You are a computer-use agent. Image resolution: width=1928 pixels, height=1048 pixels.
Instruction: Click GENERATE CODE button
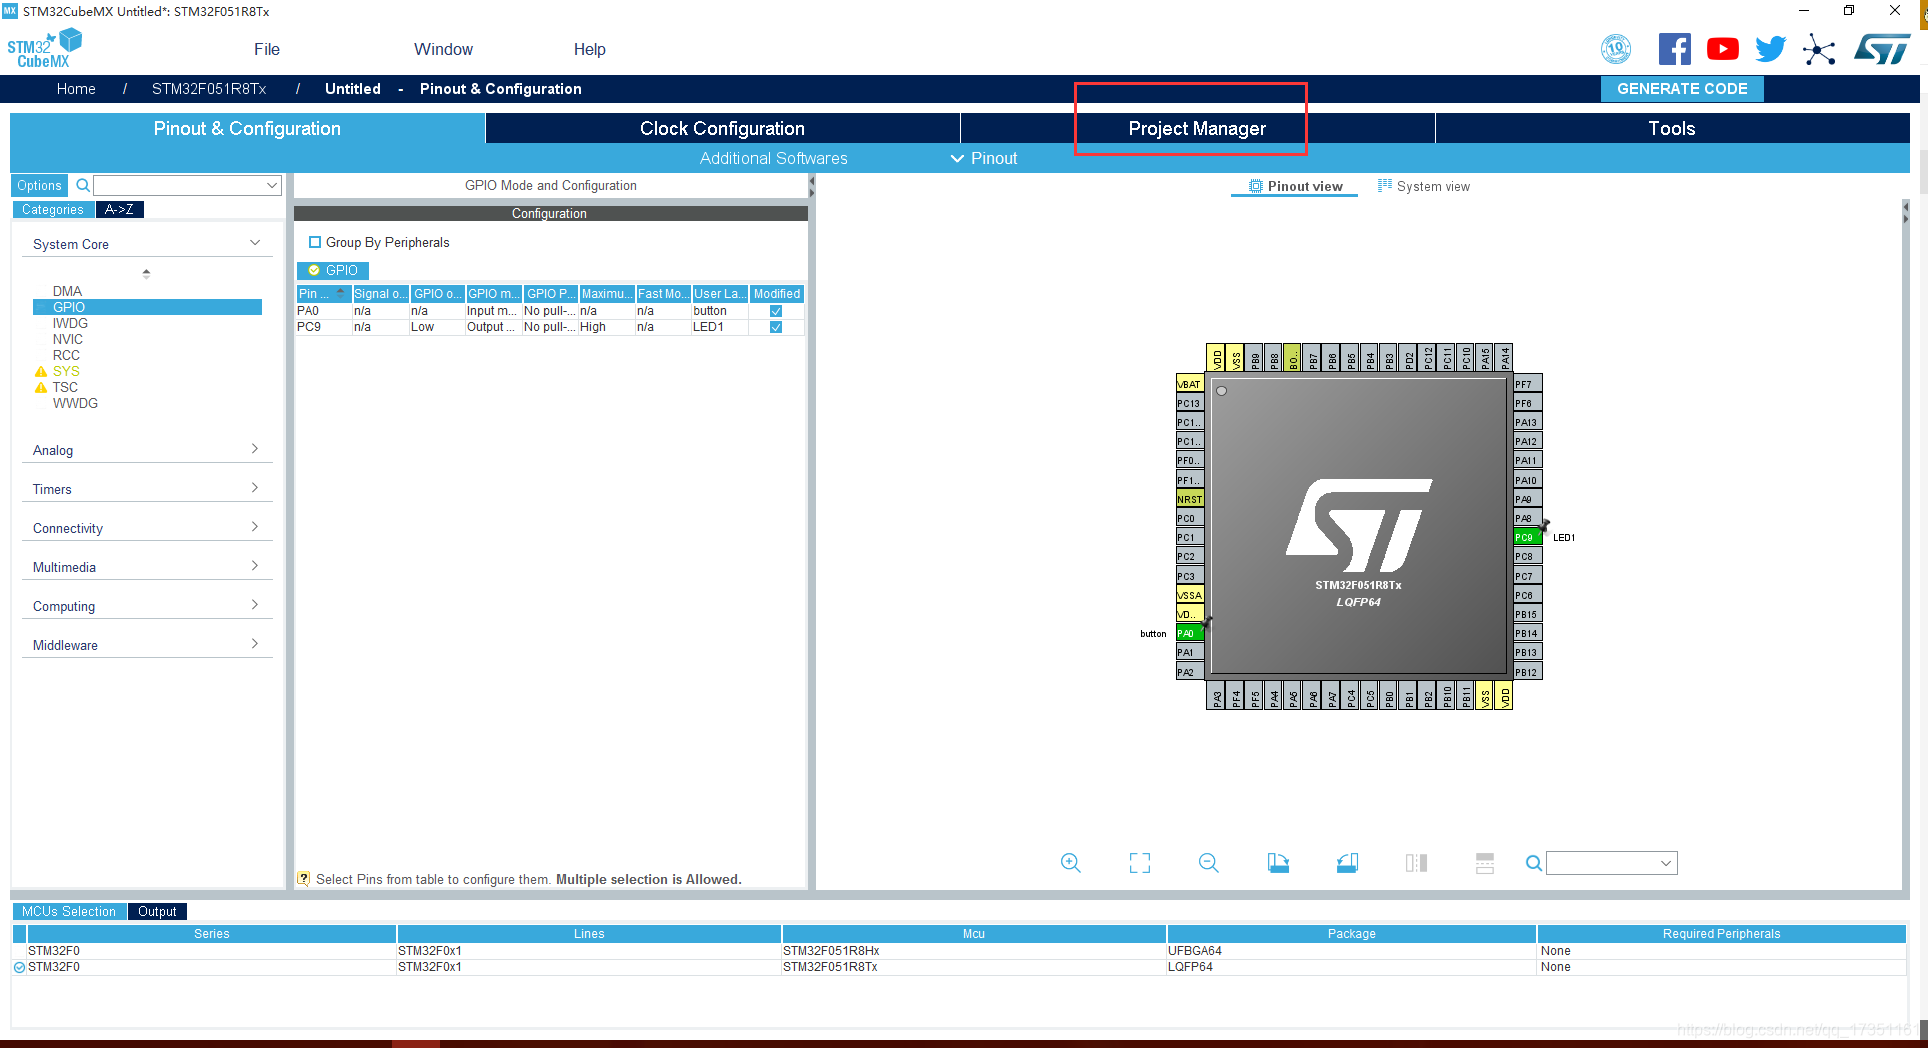[1682, 88]
